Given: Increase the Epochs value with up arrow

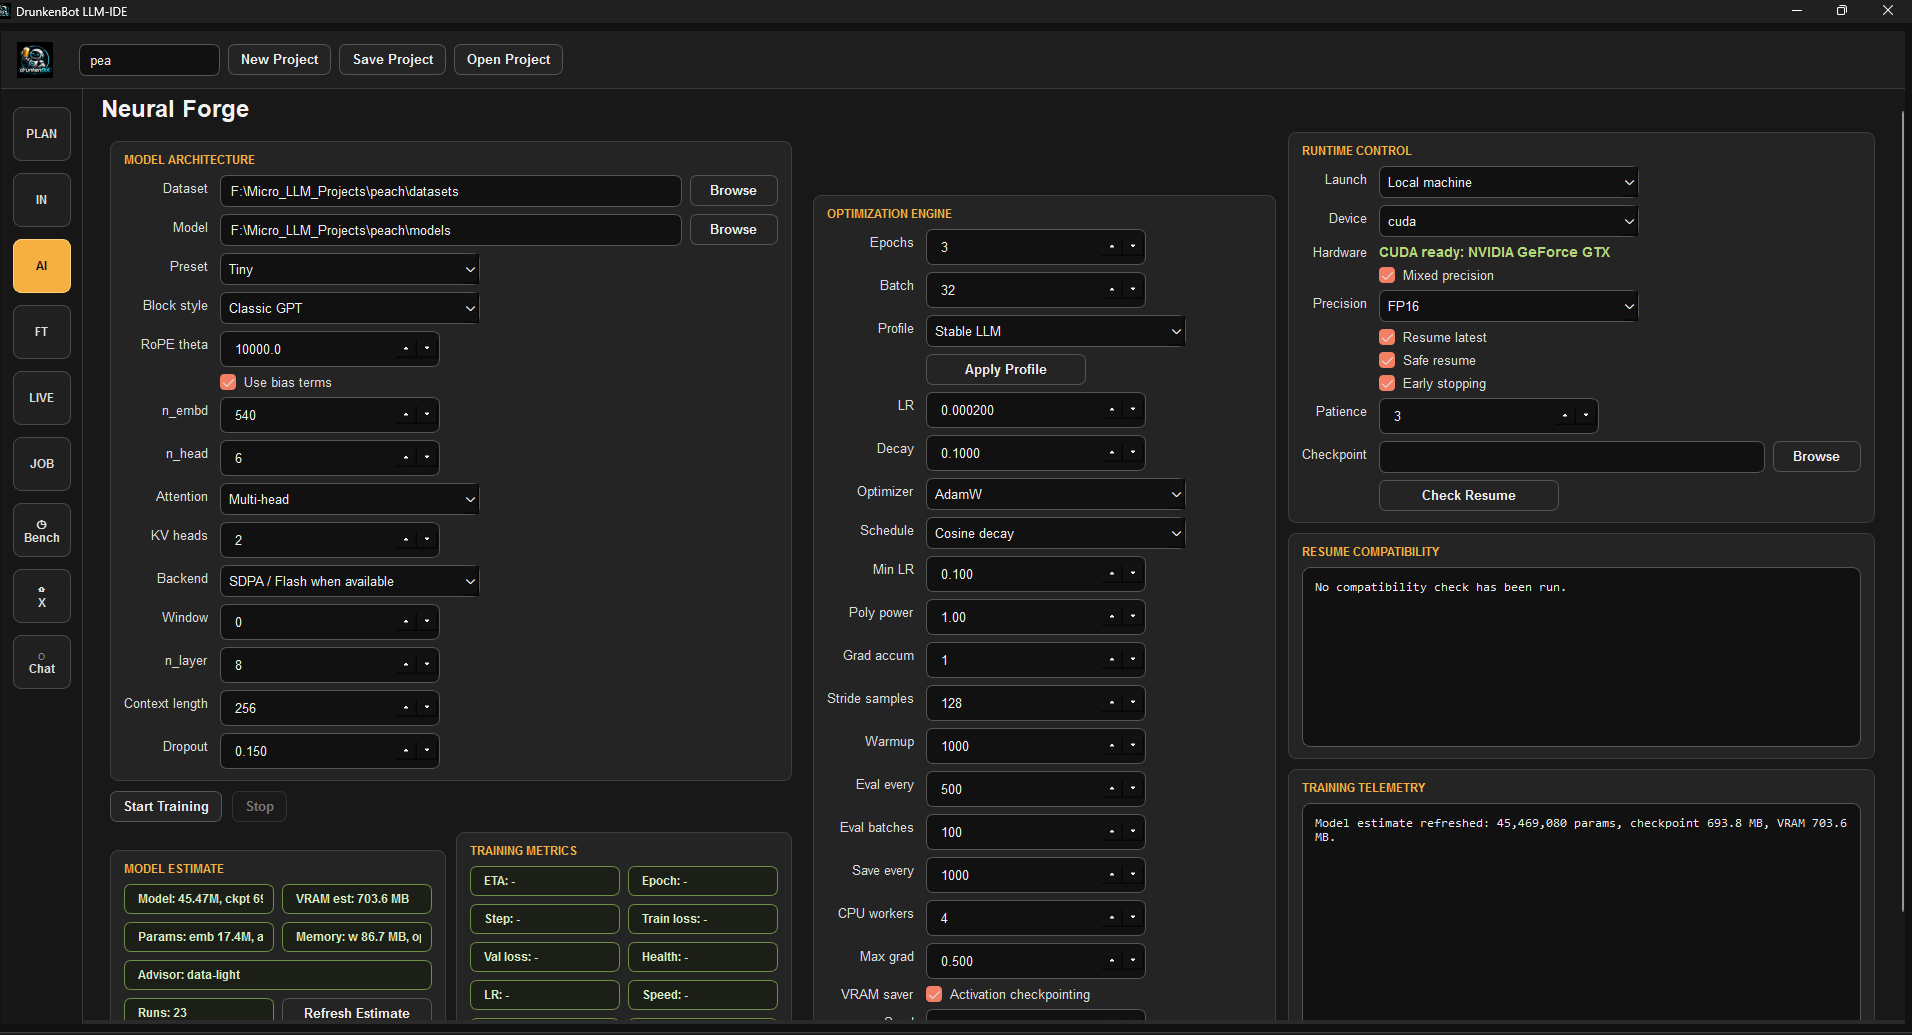Looking at the screenshot, I should pos(1112,247).
